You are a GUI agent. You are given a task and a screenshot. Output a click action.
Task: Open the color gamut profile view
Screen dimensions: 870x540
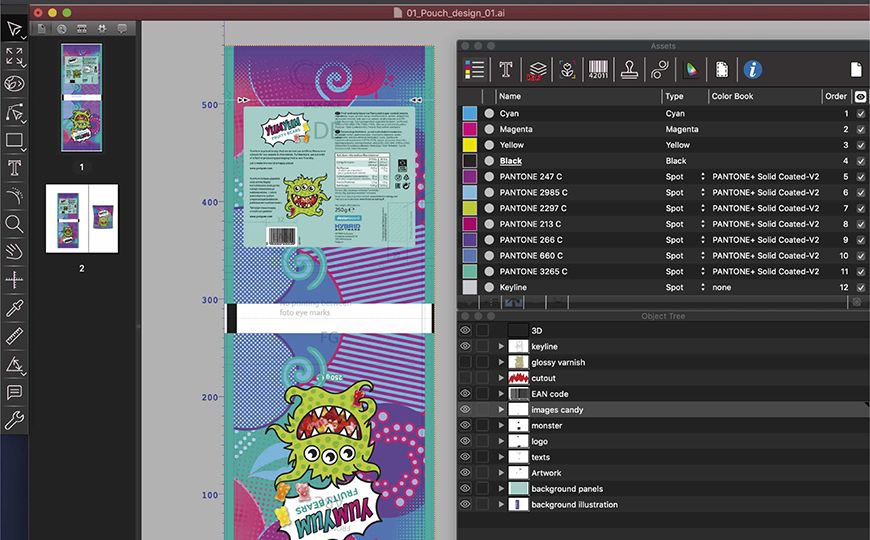[691, 70]
